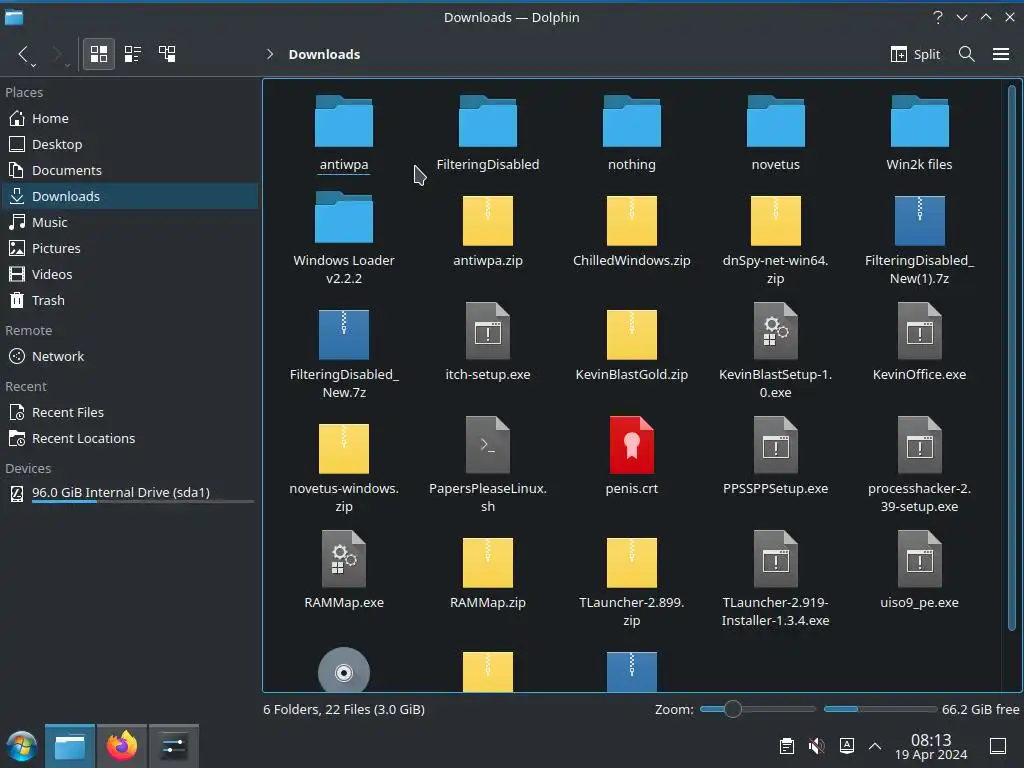Image resolution: width=1024 pixels, height=768 pixels.
Task: Select the red .crt certificate file
Action: [632, 456]
